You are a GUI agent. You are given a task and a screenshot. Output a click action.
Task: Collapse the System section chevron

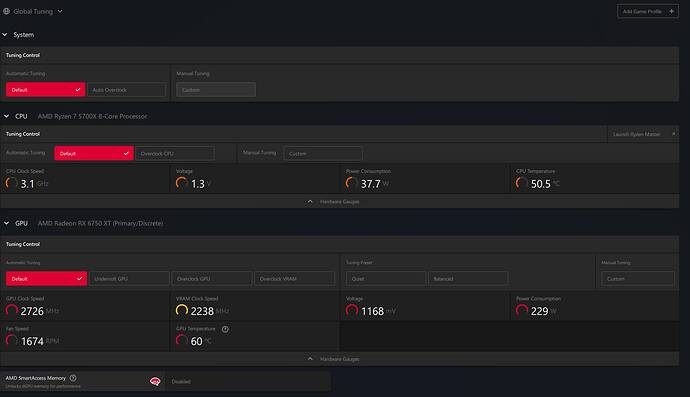click(5, 34)
